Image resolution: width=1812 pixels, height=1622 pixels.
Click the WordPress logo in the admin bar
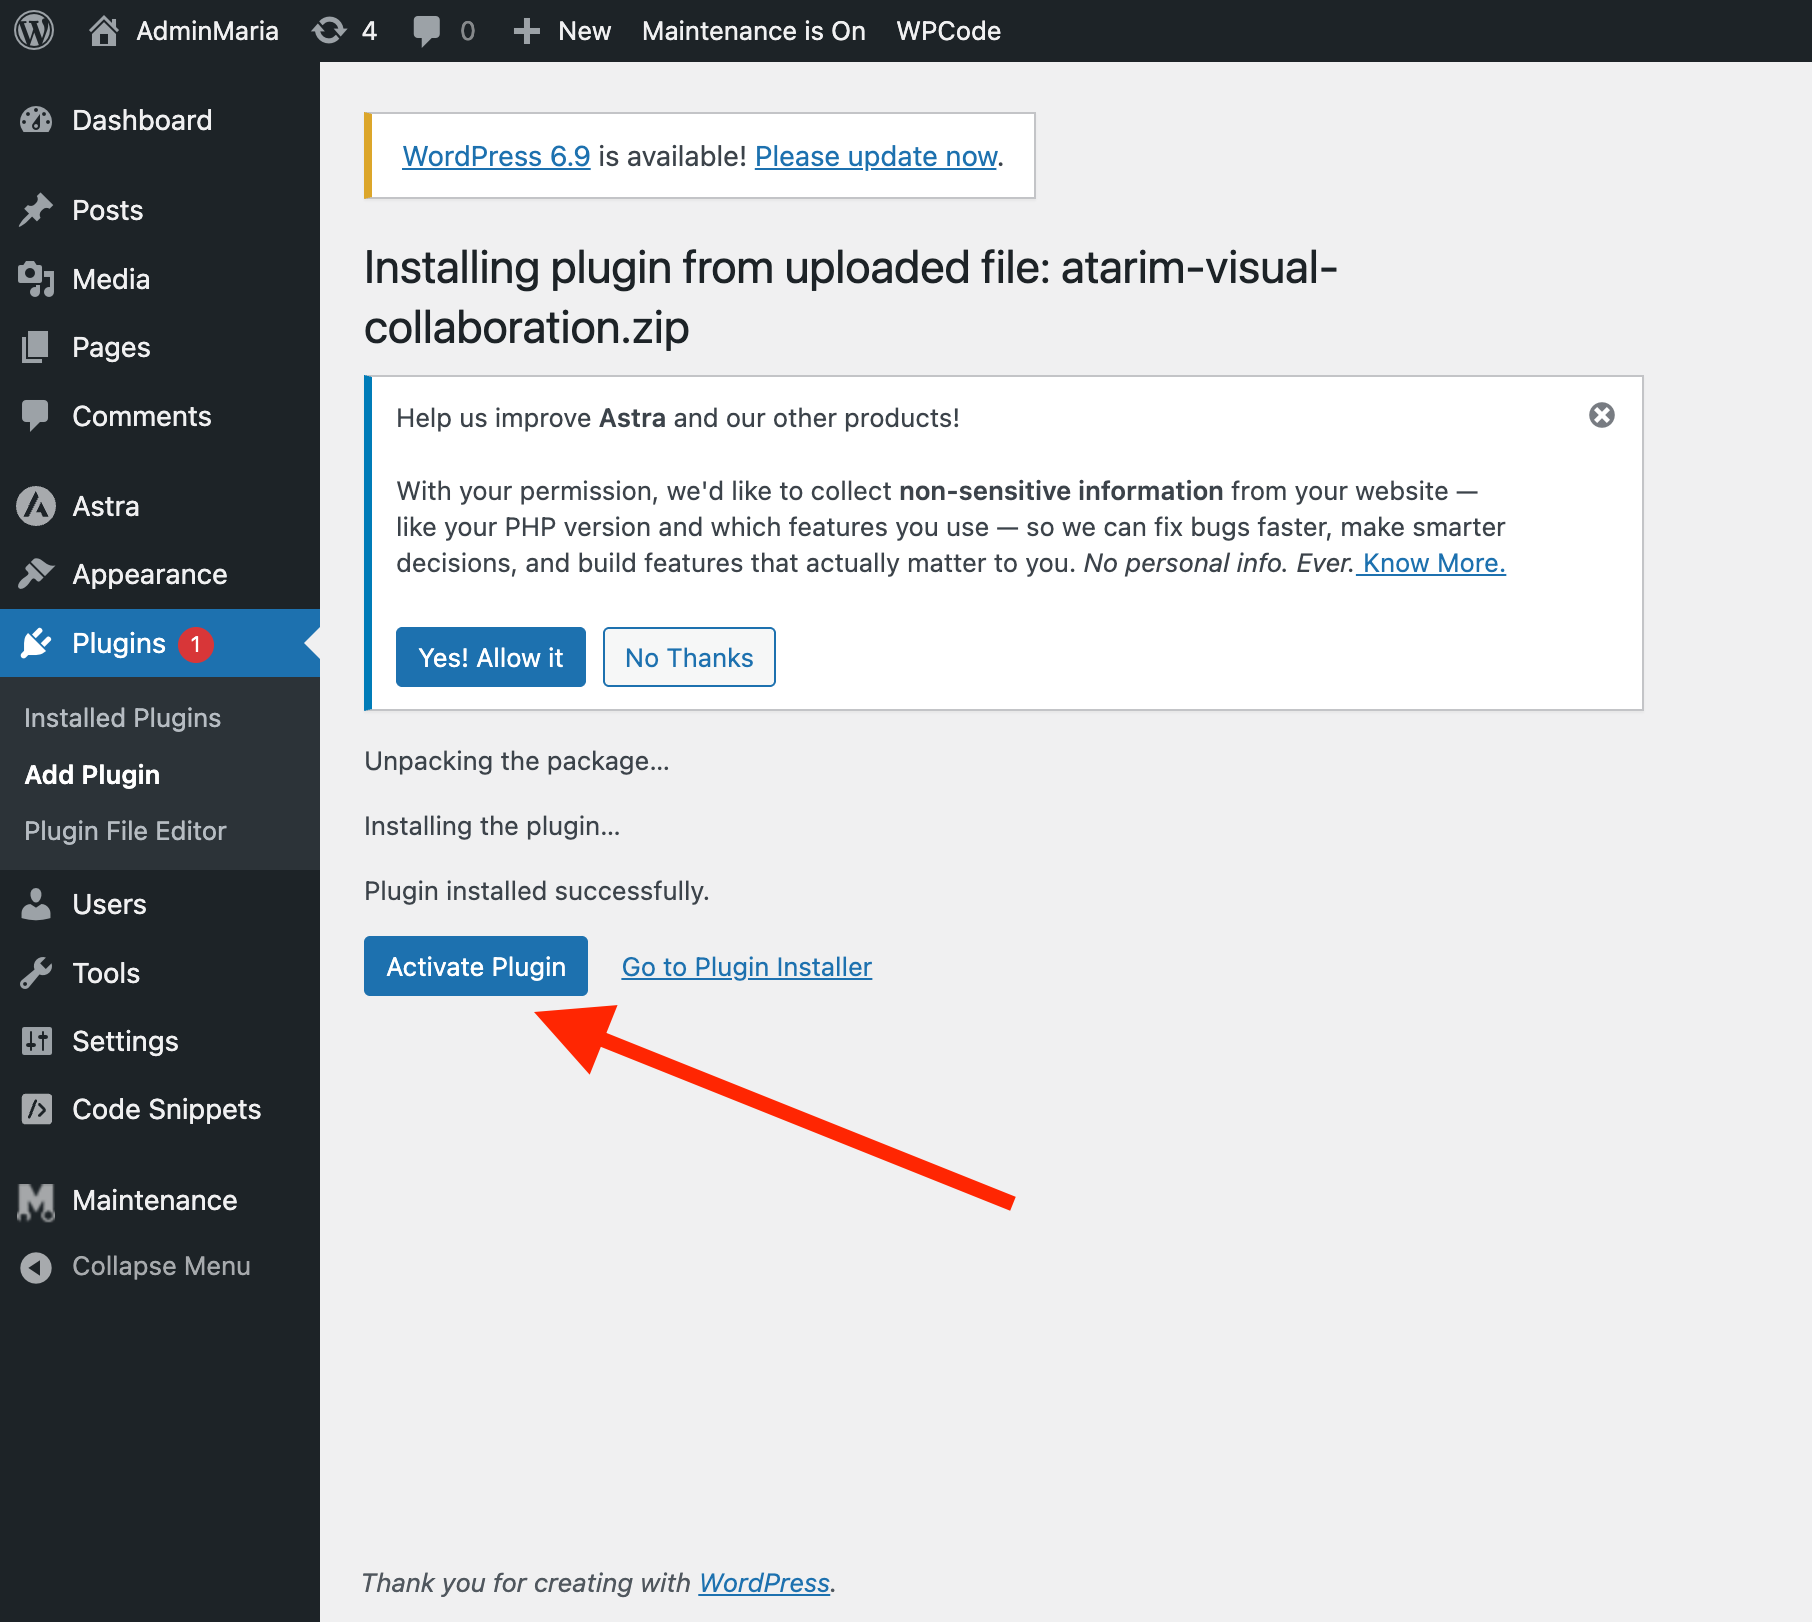tap(33, 30)
